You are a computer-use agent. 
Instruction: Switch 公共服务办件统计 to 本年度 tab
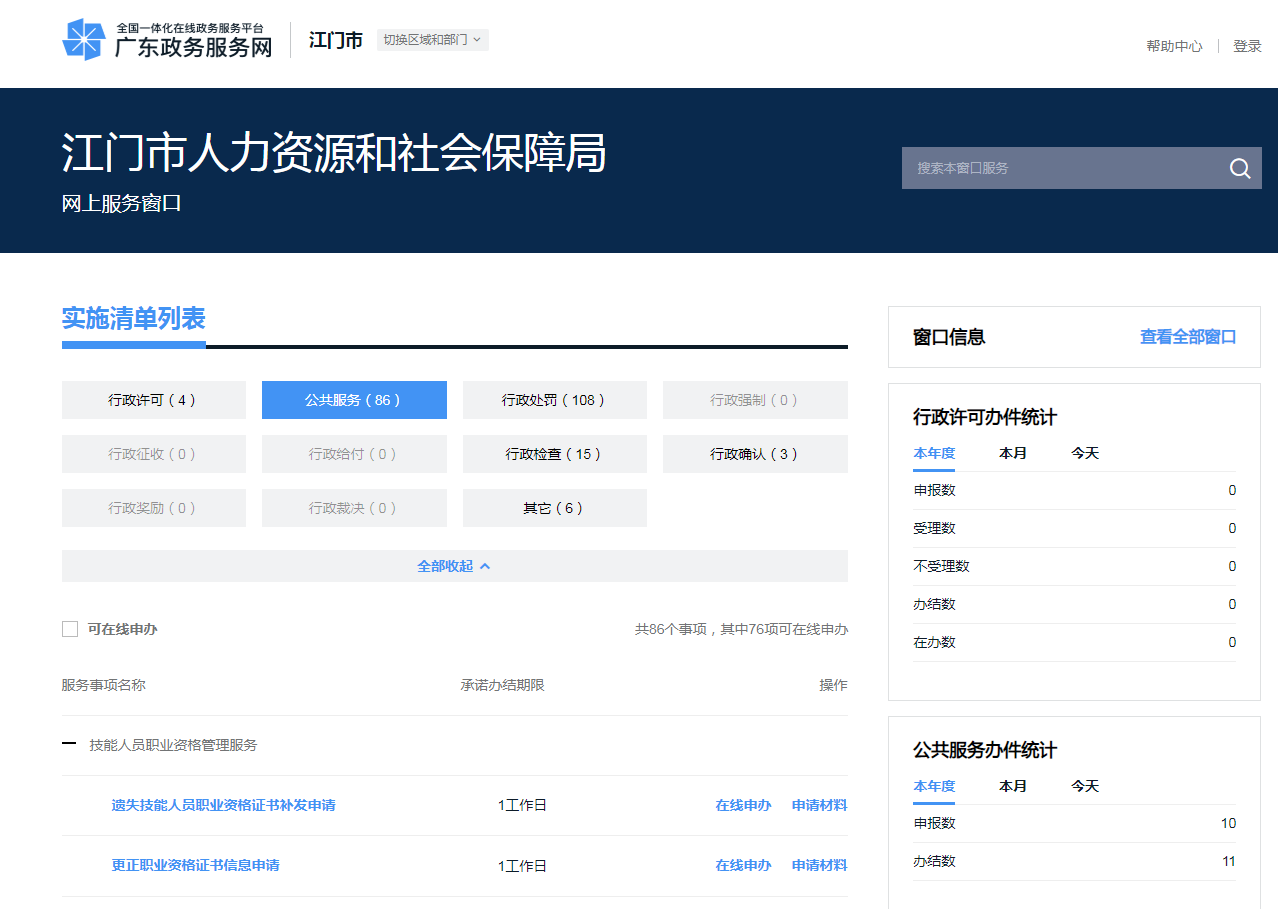[934, 786]
